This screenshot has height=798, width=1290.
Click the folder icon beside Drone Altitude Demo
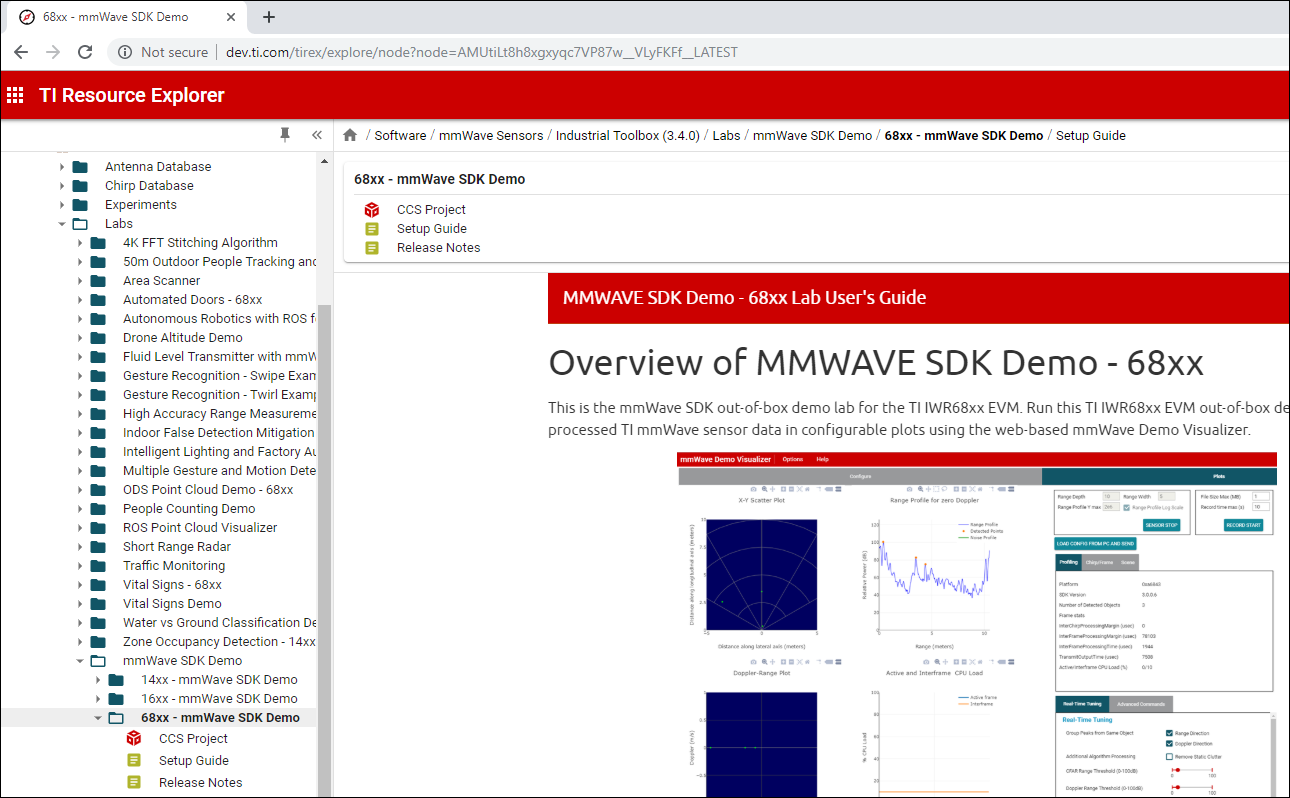99,338
